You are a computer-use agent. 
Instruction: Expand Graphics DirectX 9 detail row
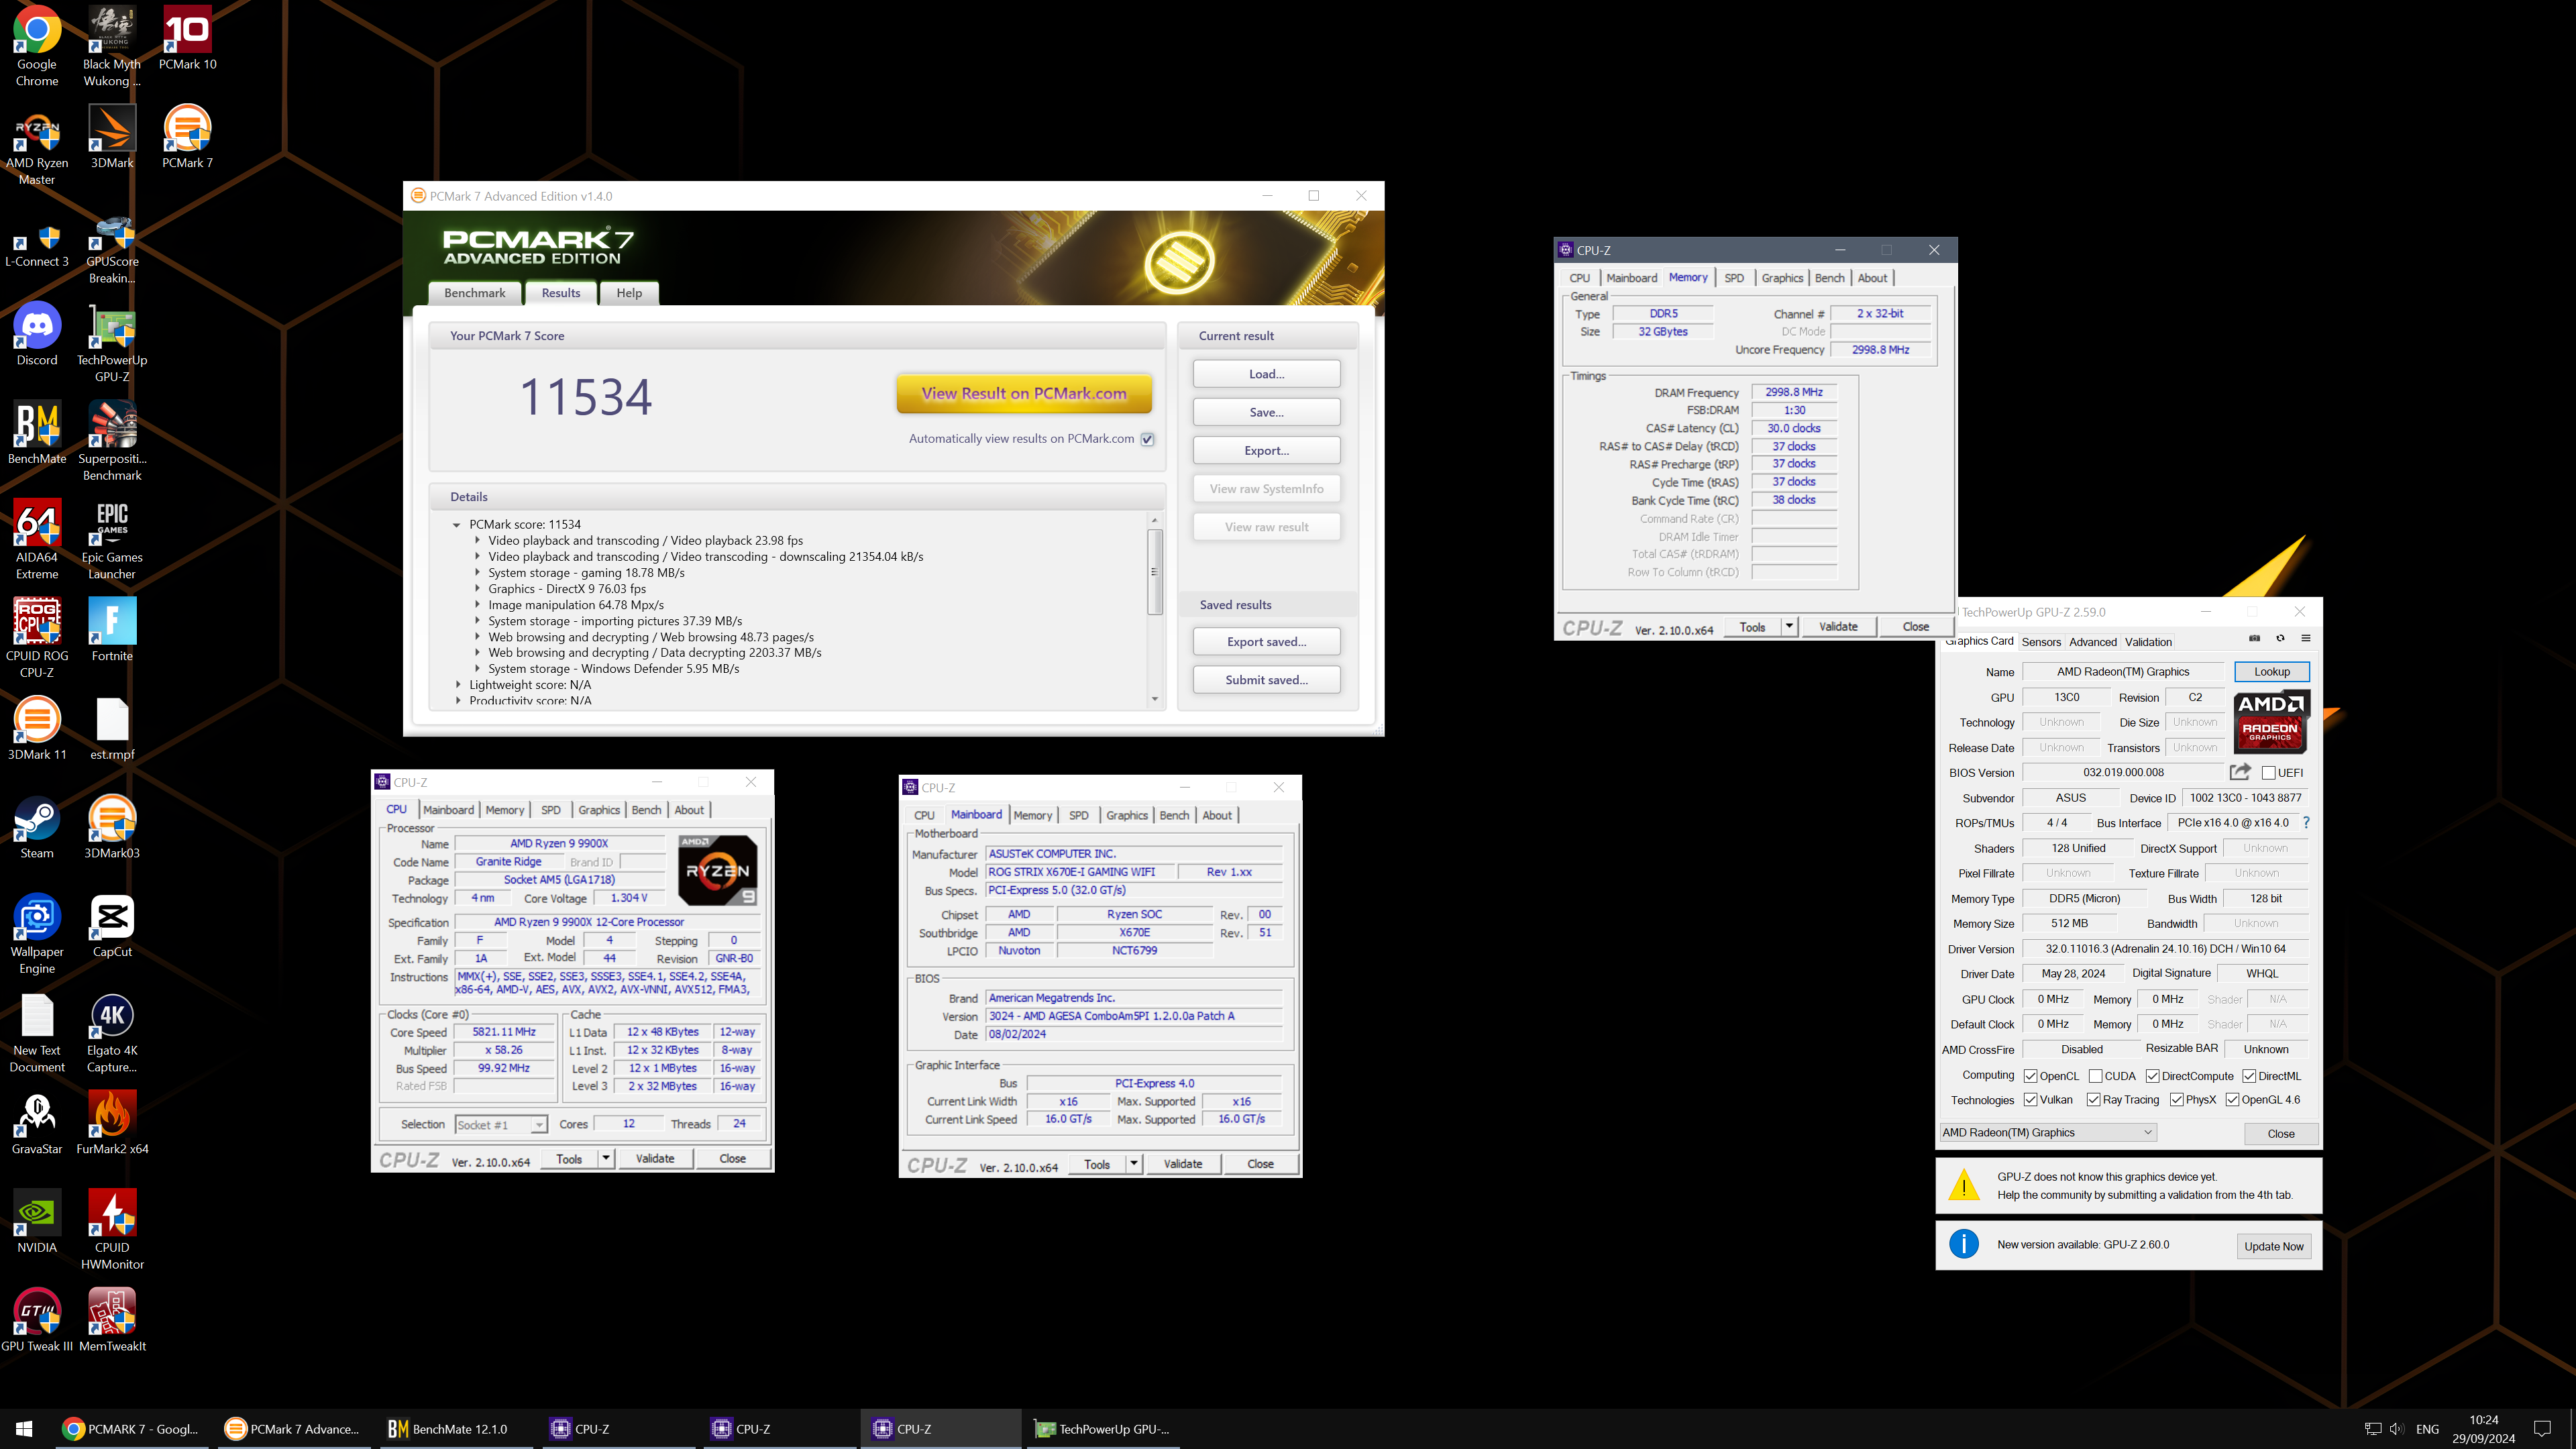pyautogui.click(x=477, y=589)
